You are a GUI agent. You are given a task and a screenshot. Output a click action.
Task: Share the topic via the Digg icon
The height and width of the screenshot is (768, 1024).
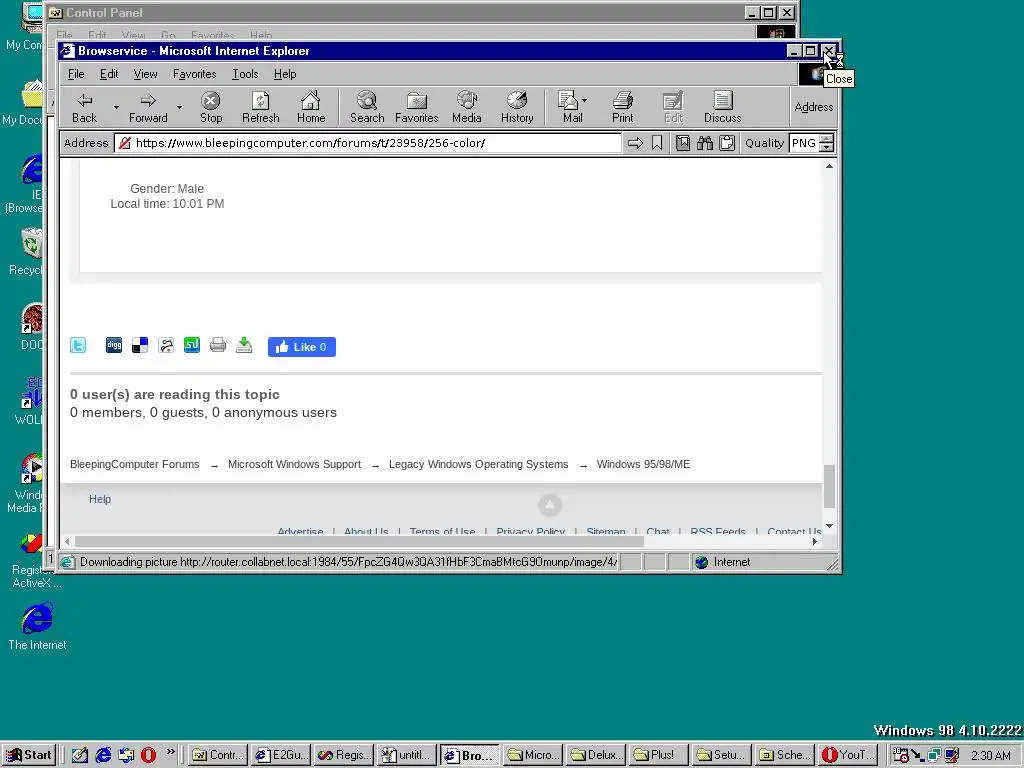tap(114, 345)
